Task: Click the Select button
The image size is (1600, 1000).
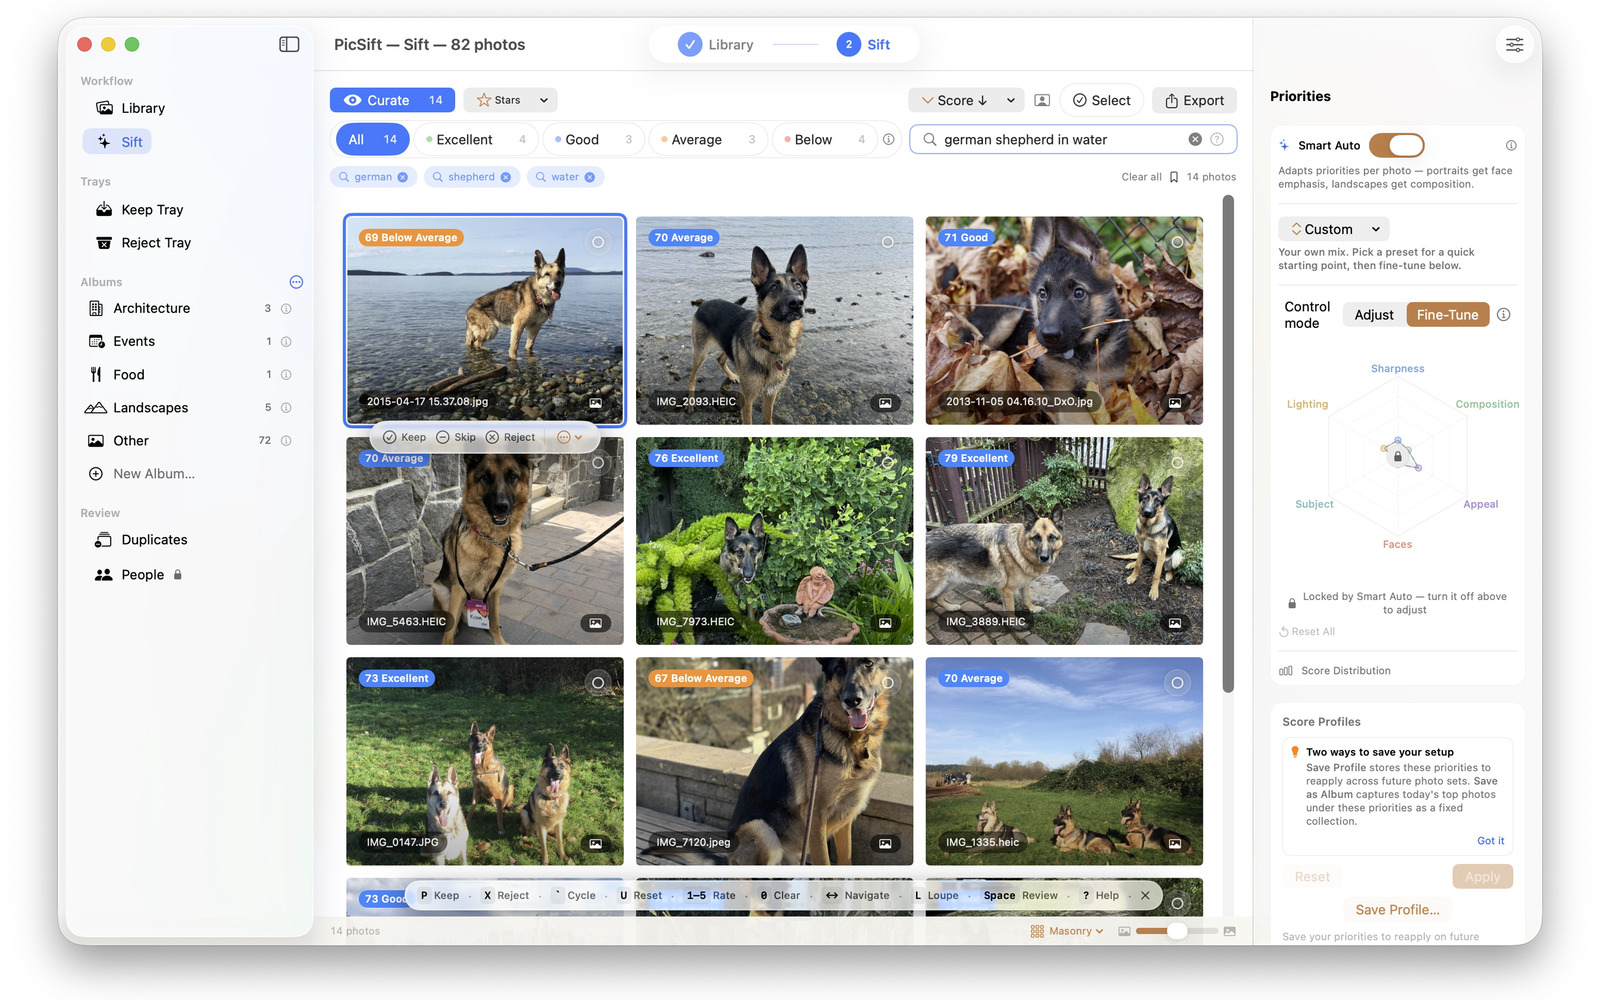Action: pyautogui.click(x=1102, y=100)
